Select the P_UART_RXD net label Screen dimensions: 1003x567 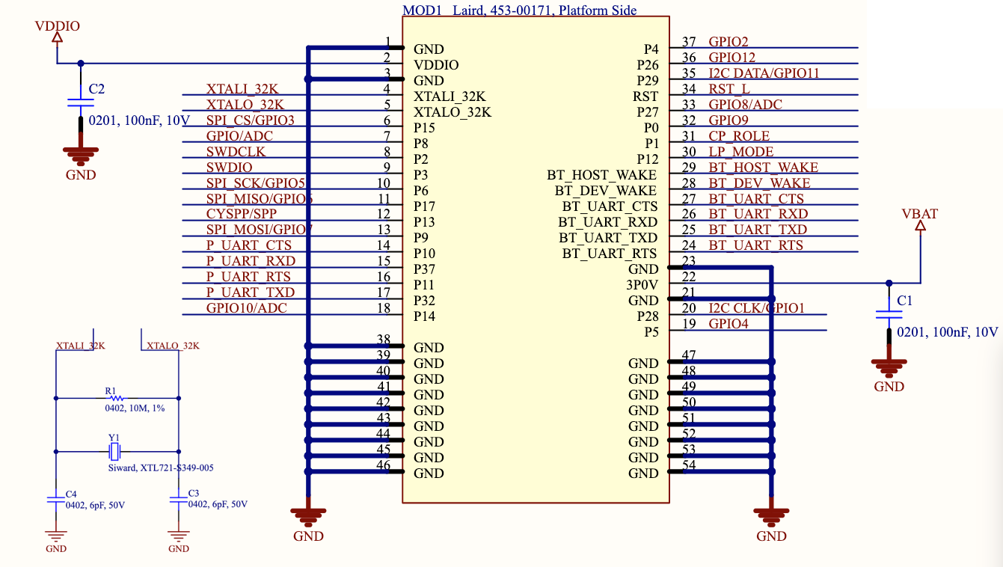pos(251,261)
